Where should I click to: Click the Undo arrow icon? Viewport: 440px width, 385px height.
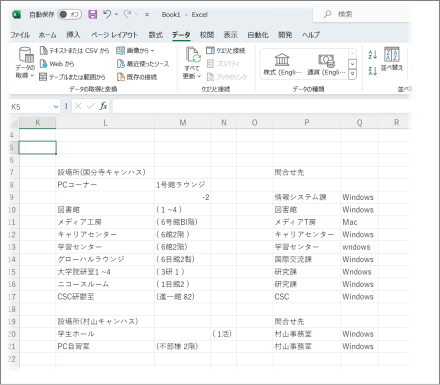[x=107, y=14]
